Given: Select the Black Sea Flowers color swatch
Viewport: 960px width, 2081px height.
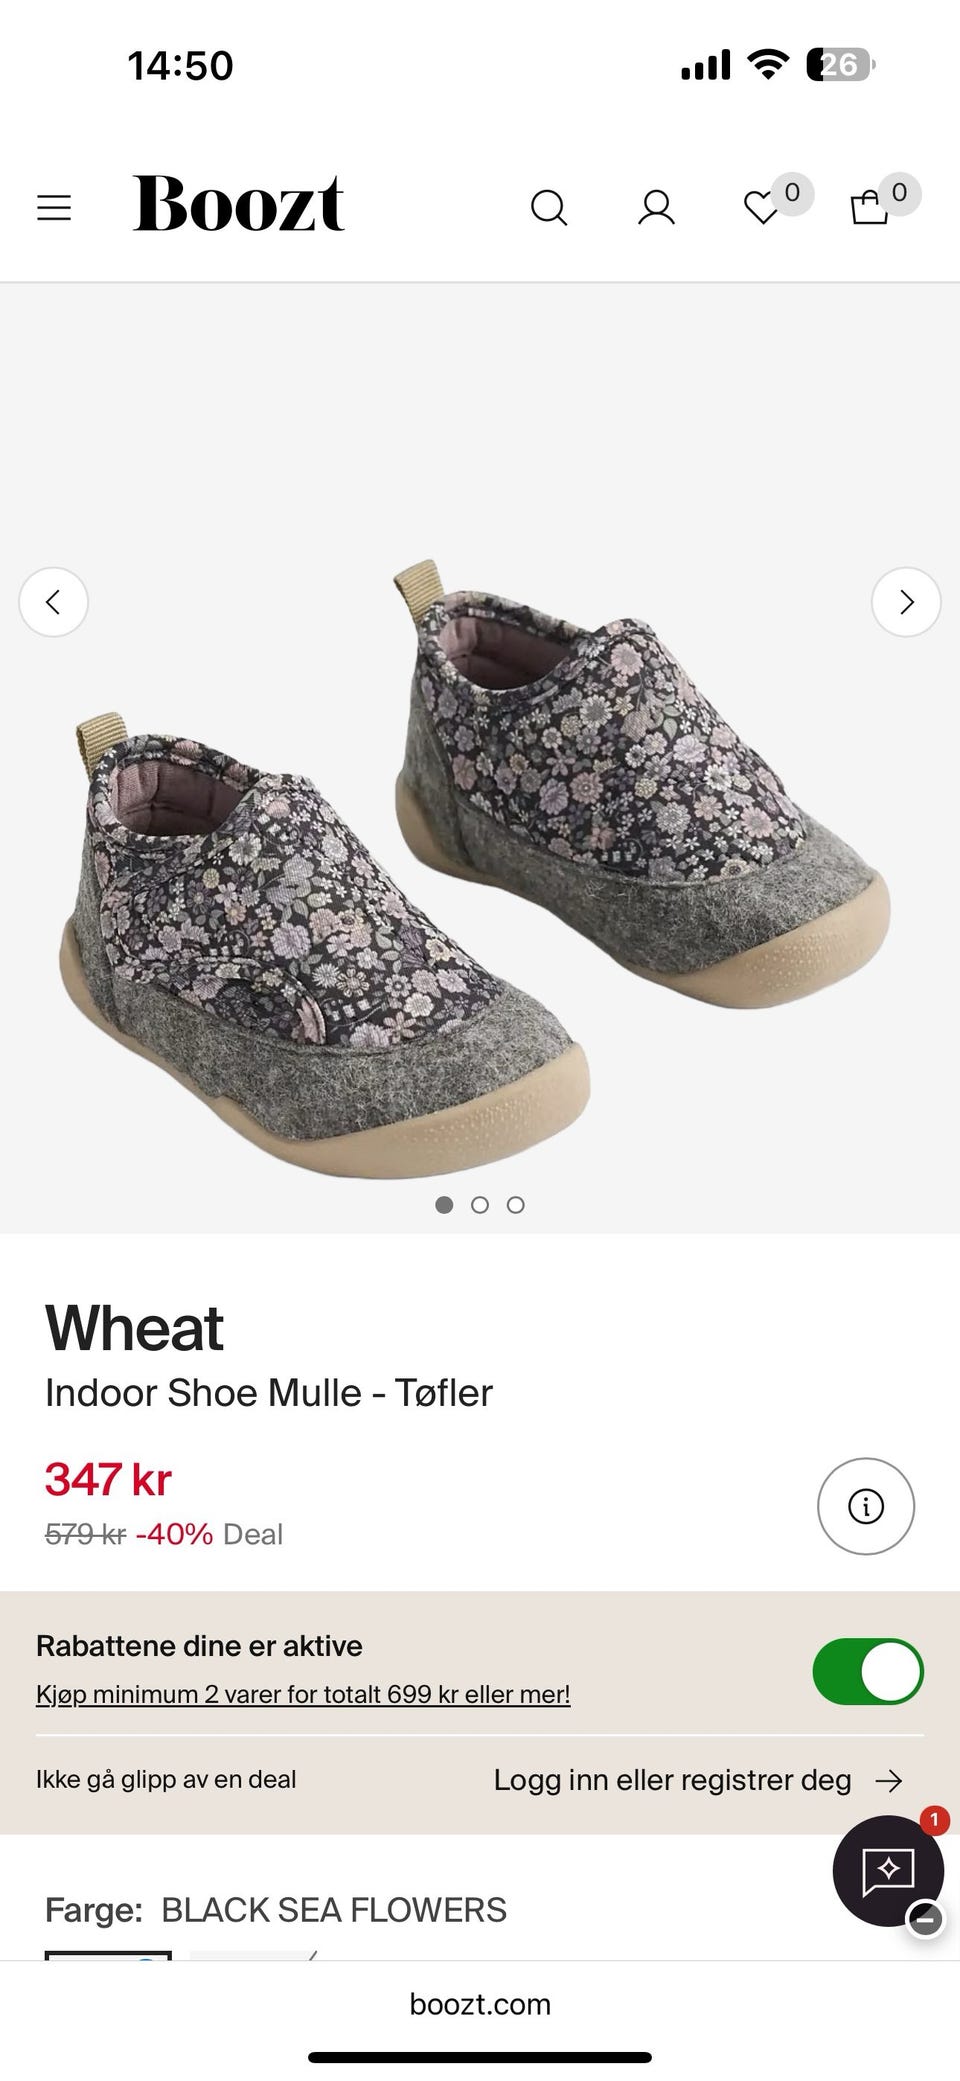Looking at the screenshot, I should [x=108, y=1955].
